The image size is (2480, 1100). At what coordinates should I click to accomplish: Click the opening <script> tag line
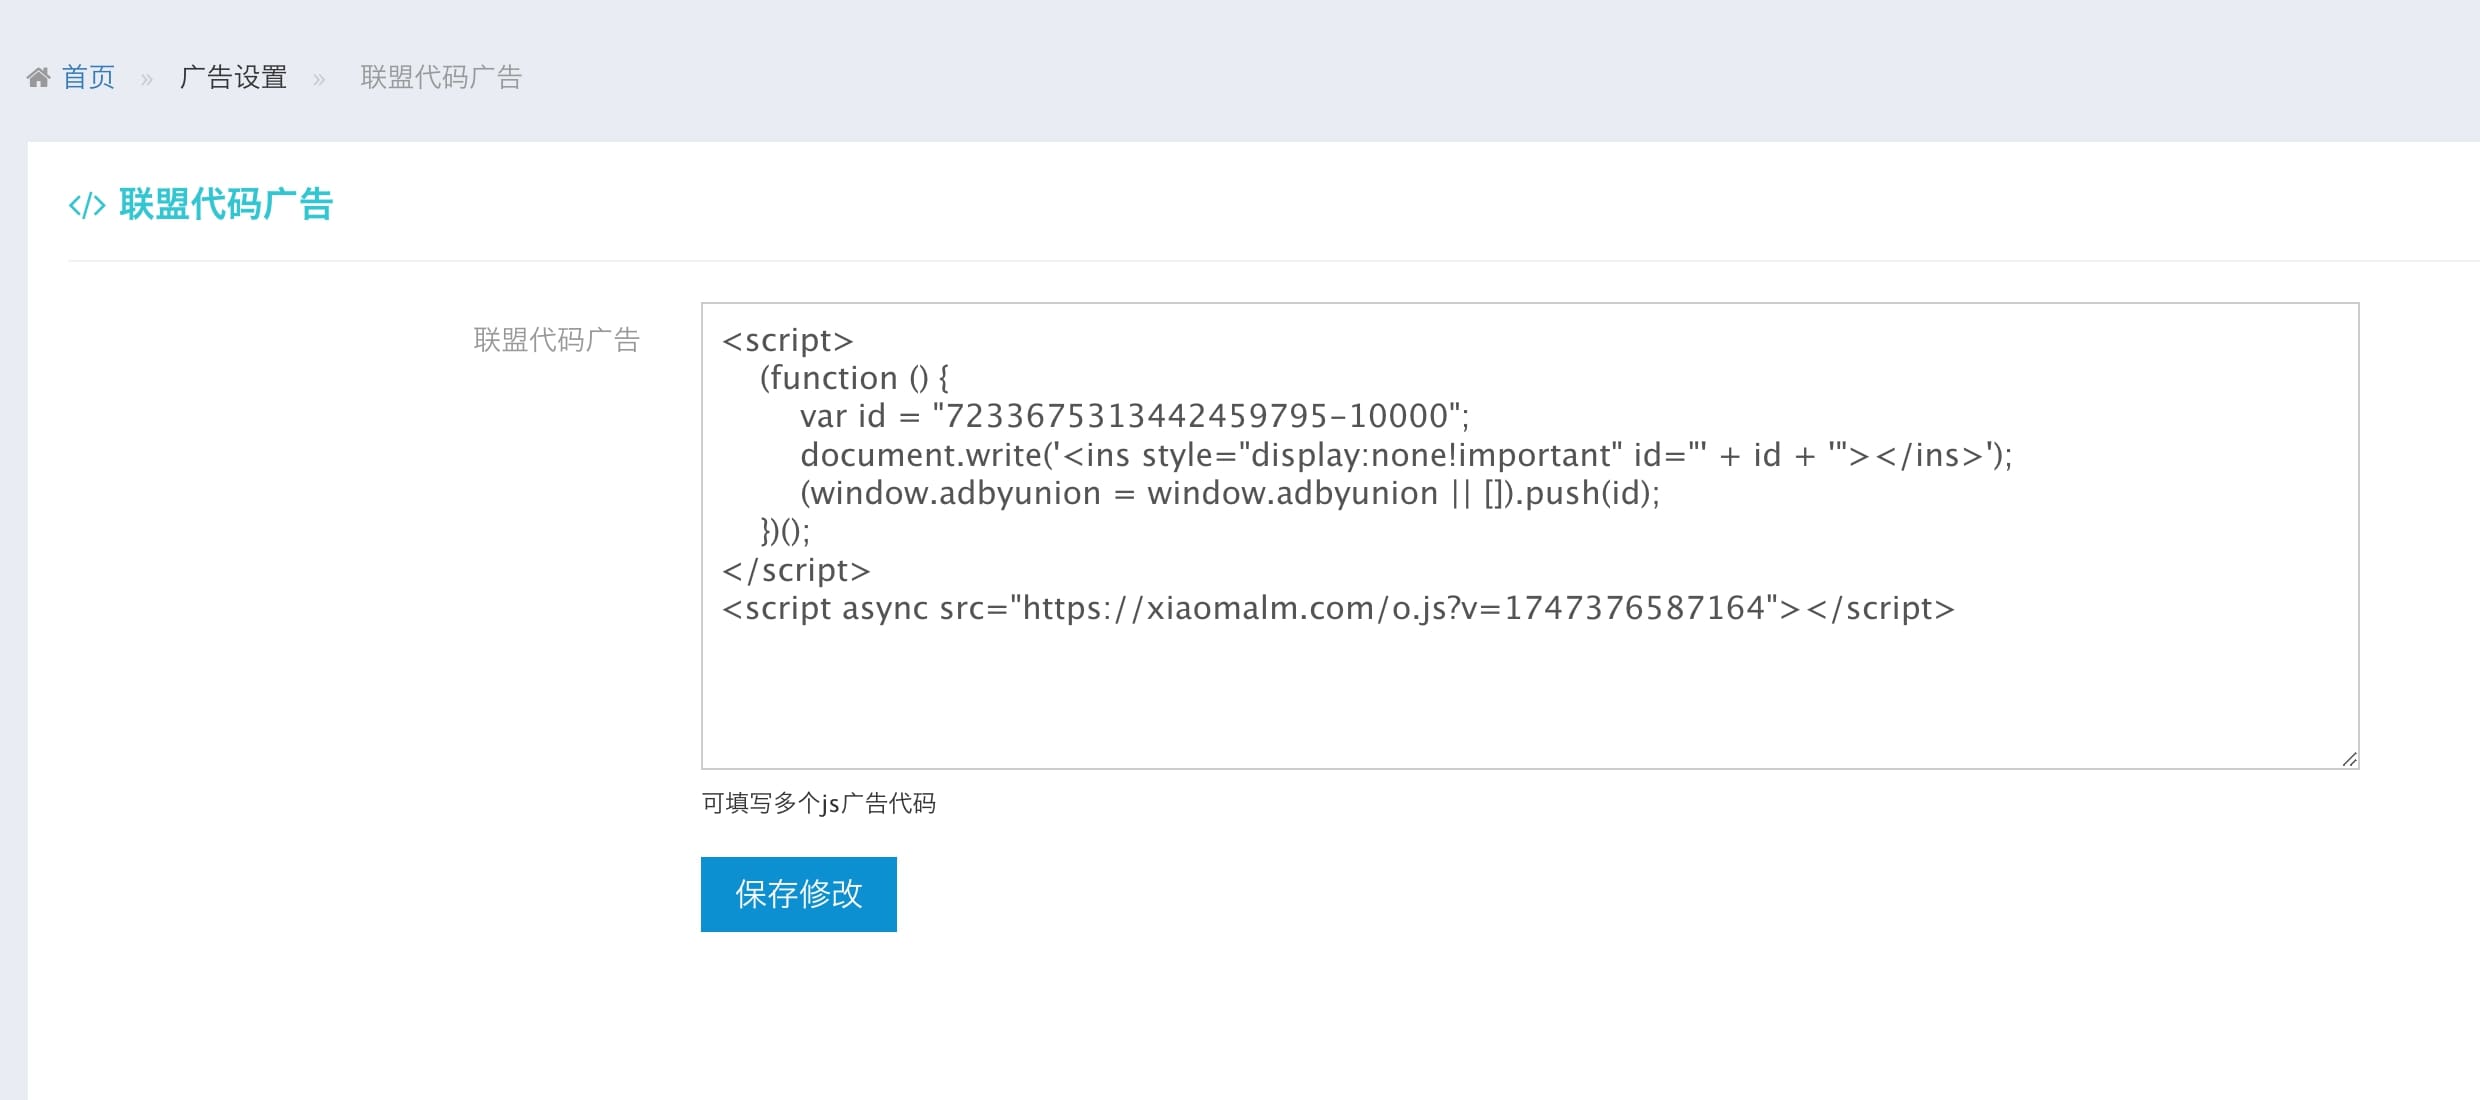[x=787, y=340]
